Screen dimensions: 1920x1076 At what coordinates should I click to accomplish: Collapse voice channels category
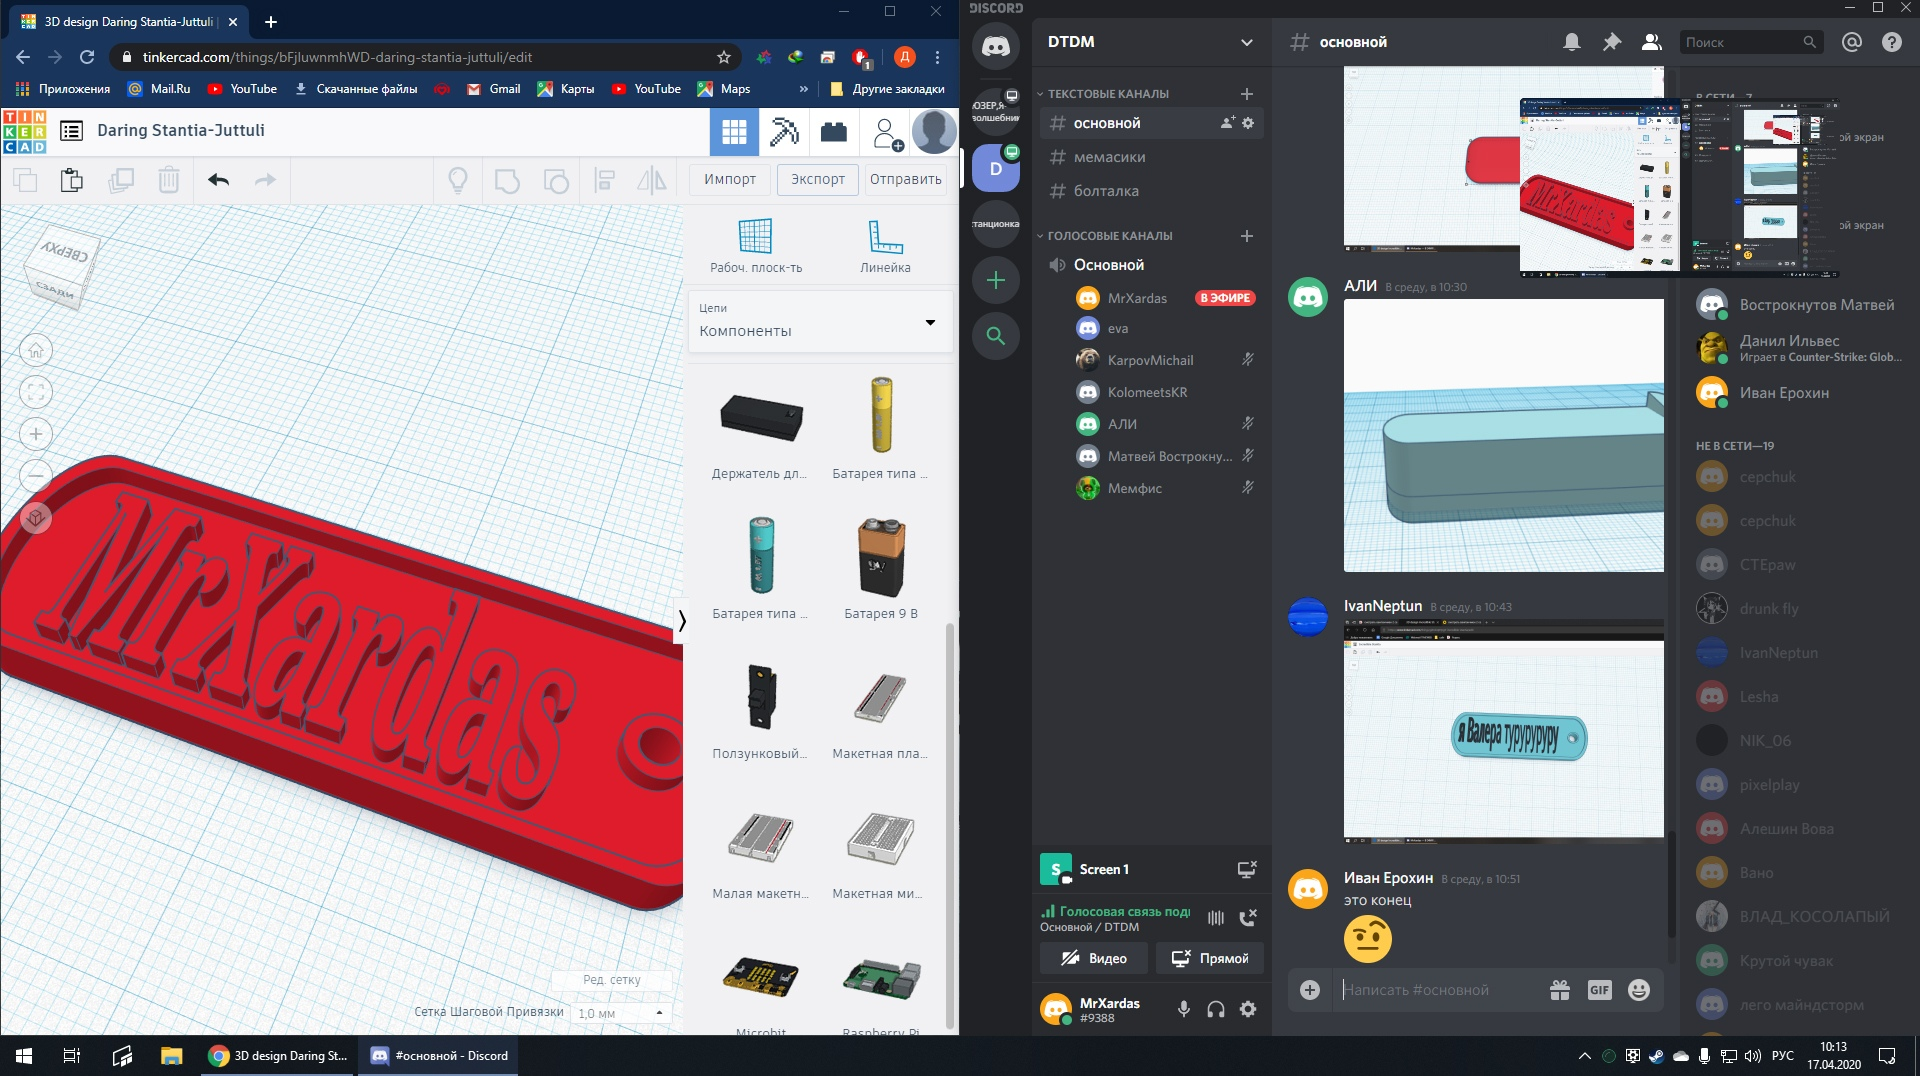click(x=1105, y=236)
